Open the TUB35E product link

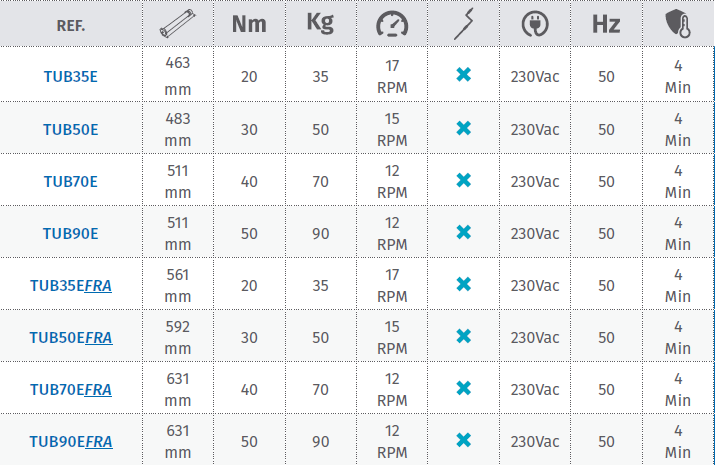coord(70,77)
